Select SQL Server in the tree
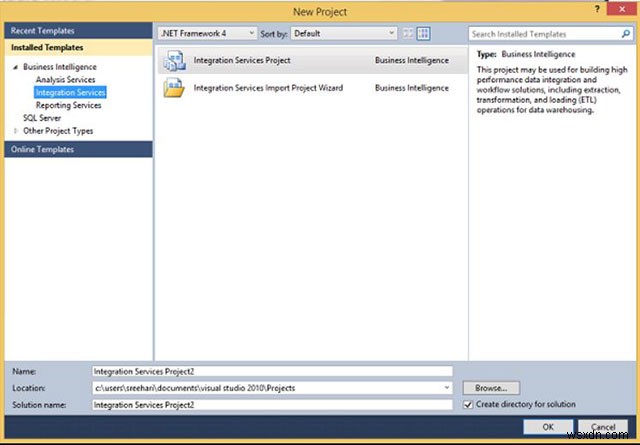Screen dimensions: 640x445 pyautogui.click(x=42, y=118)
